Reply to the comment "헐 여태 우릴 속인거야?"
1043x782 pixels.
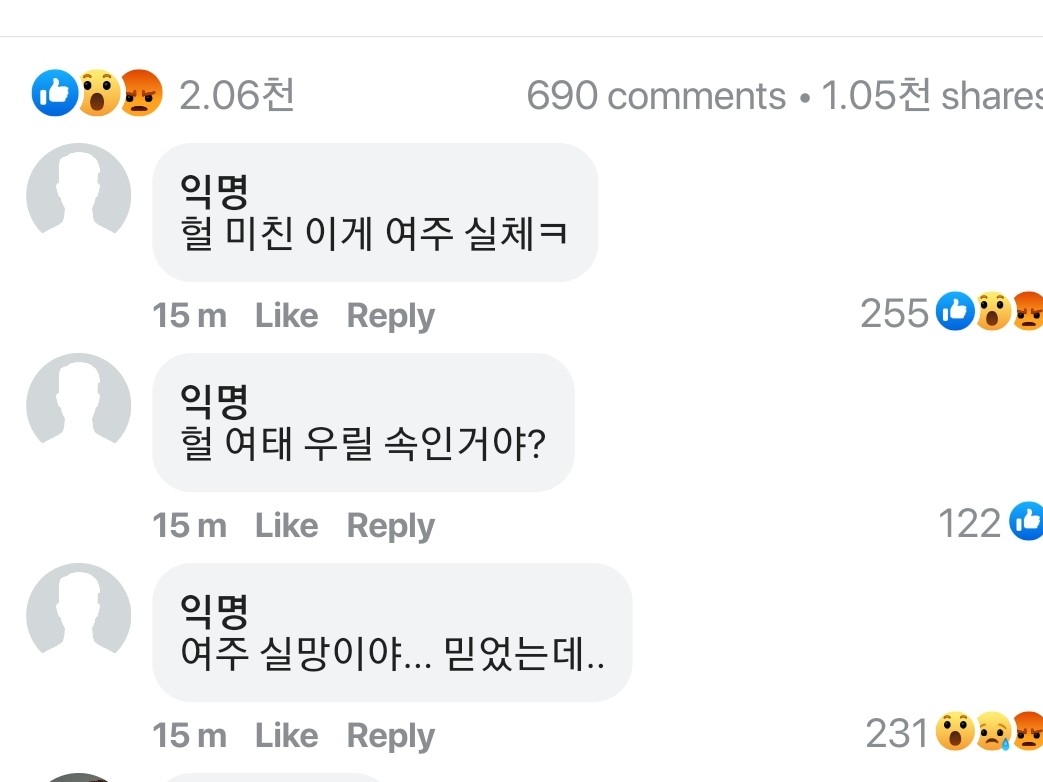pyautogui.click(x=390, y=526)
